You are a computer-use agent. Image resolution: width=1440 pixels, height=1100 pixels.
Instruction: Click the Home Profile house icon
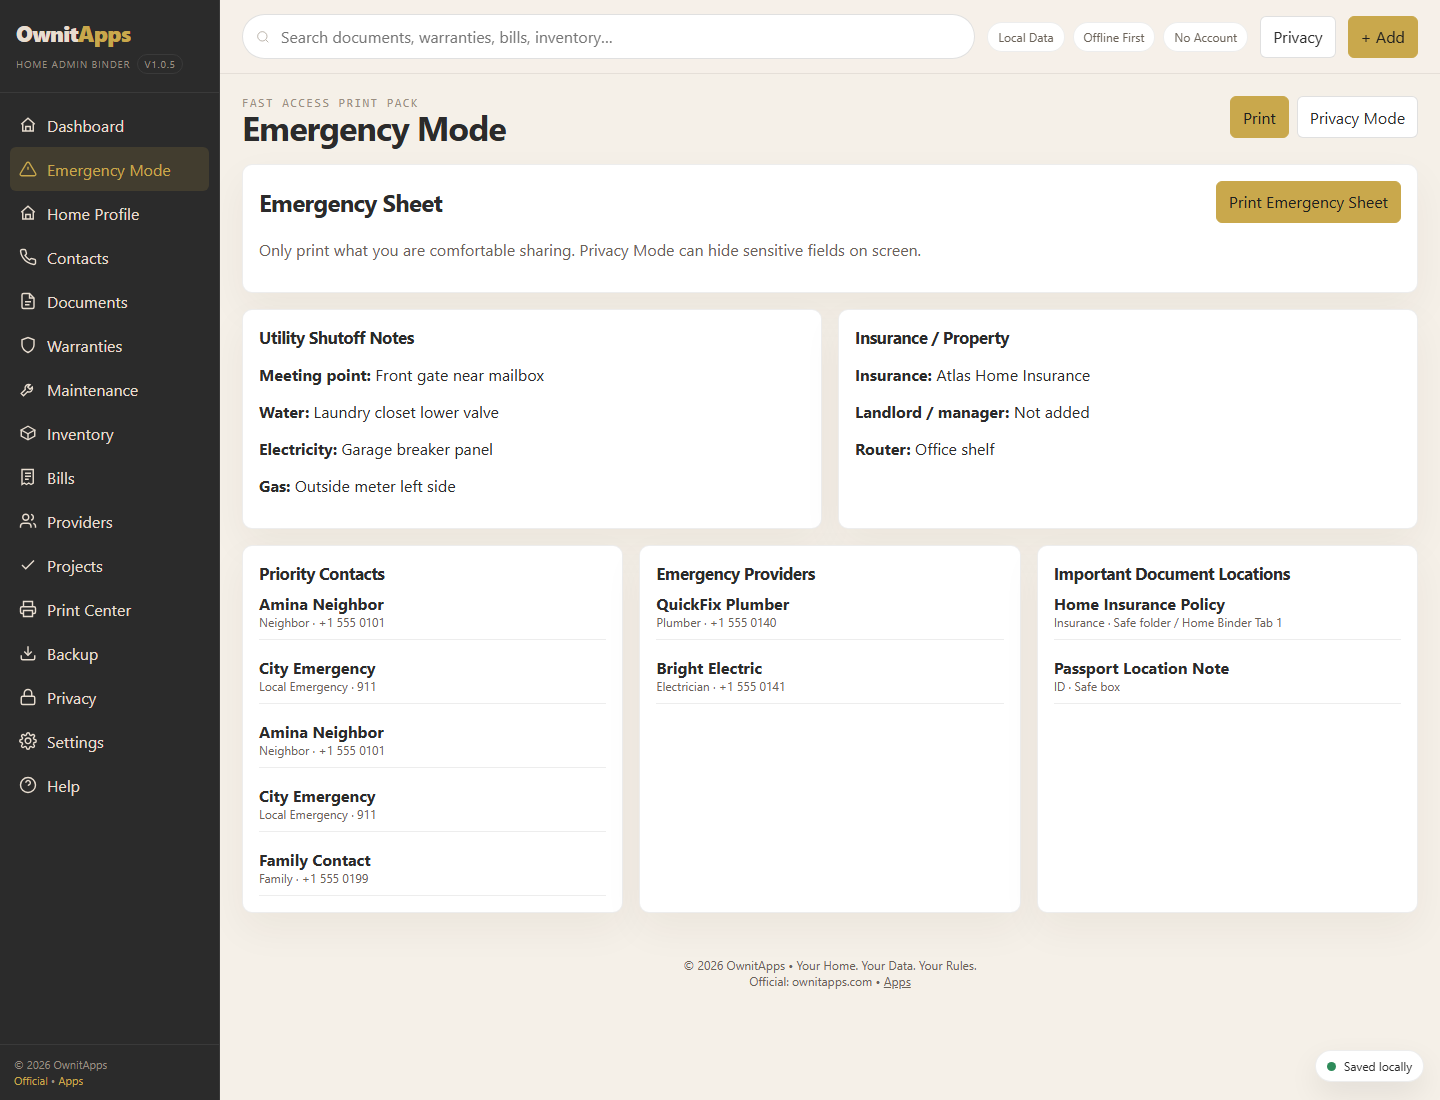28,214
